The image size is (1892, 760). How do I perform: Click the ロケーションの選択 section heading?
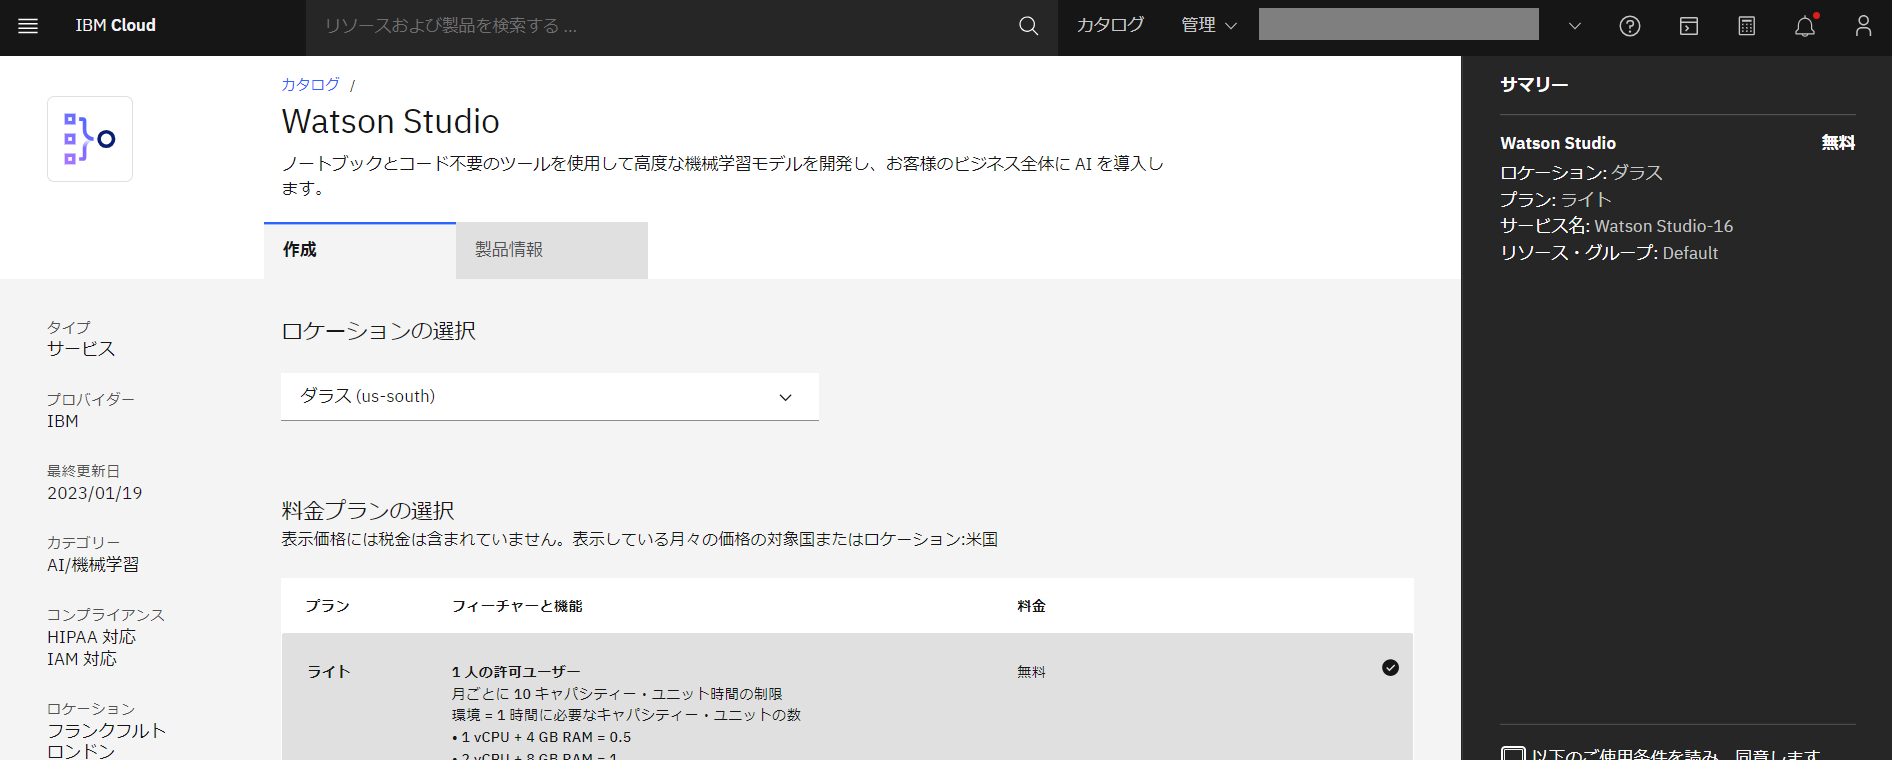pos(379,331)
